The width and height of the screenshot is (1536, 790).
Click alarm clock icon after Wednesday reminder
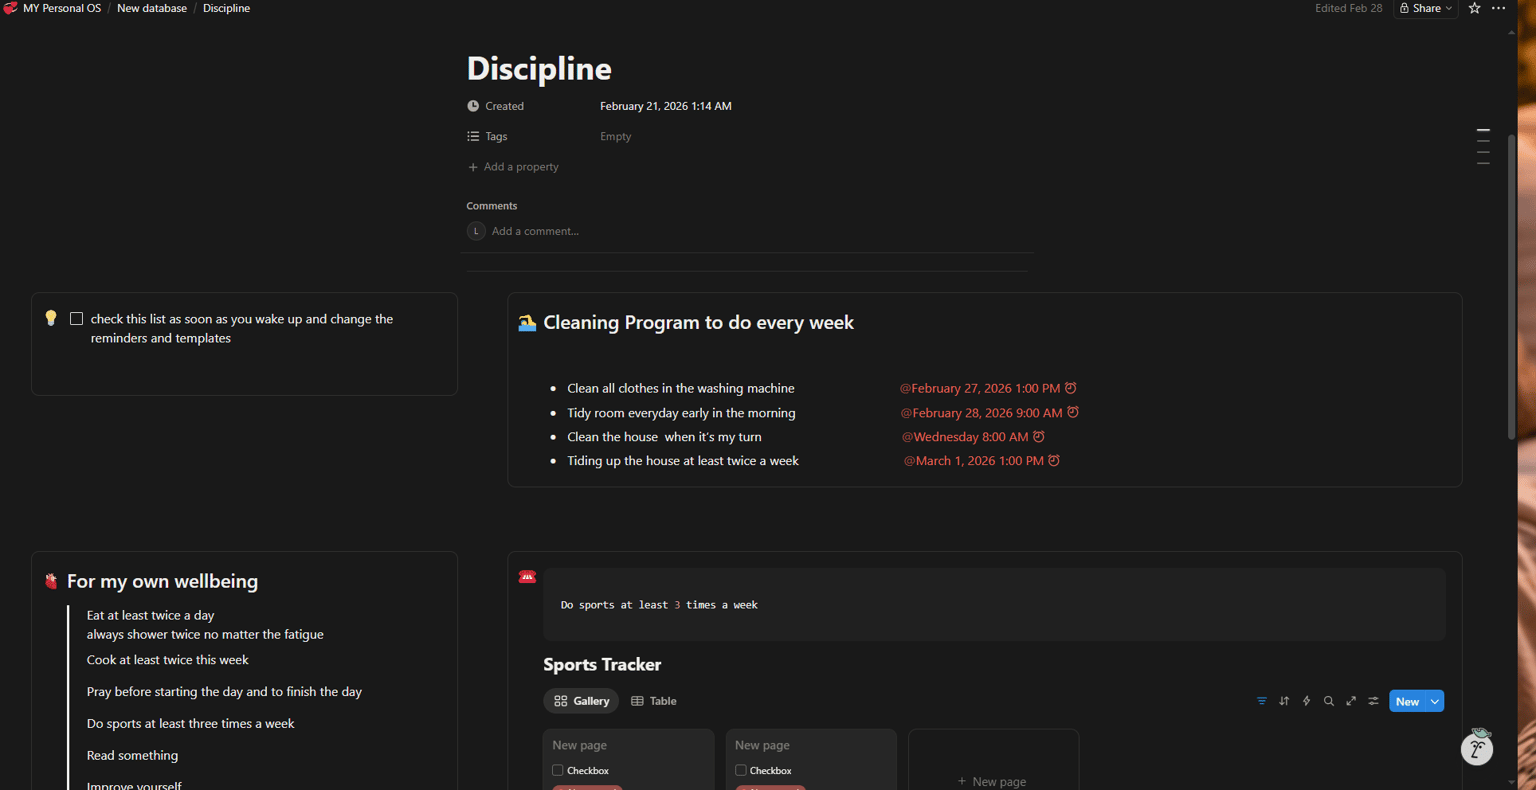click(1039, 437)
